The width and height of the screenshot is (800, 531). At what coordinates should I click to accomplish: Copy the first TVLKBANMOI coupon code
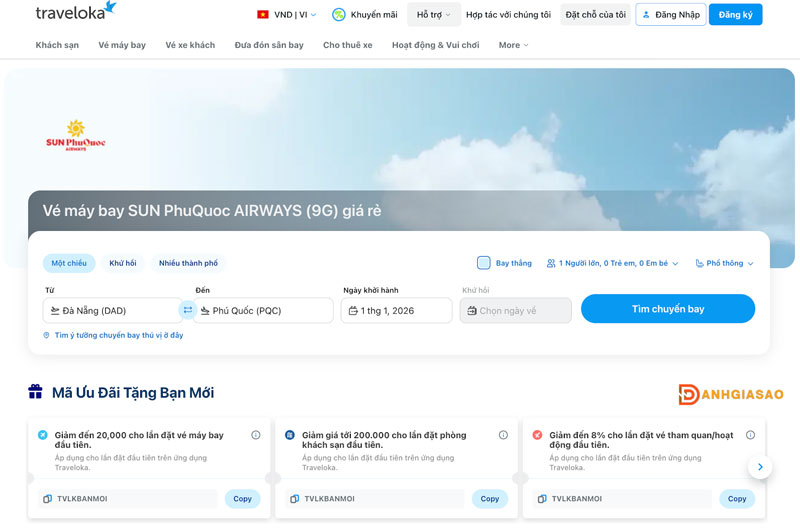[242, 498]
